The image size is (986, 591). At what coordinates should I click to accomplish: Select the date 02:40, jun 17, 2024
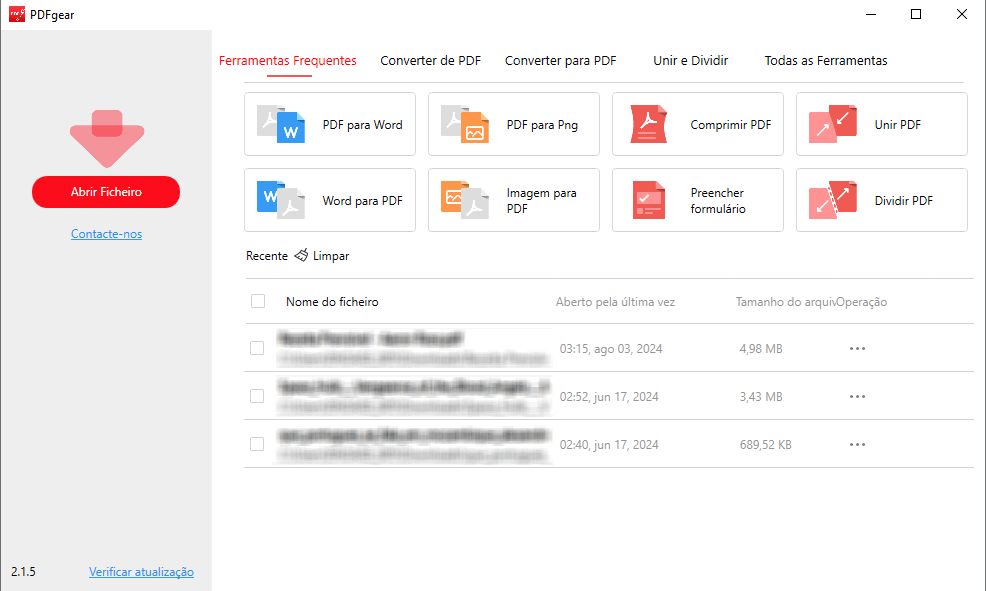click(x=609, y=445)
